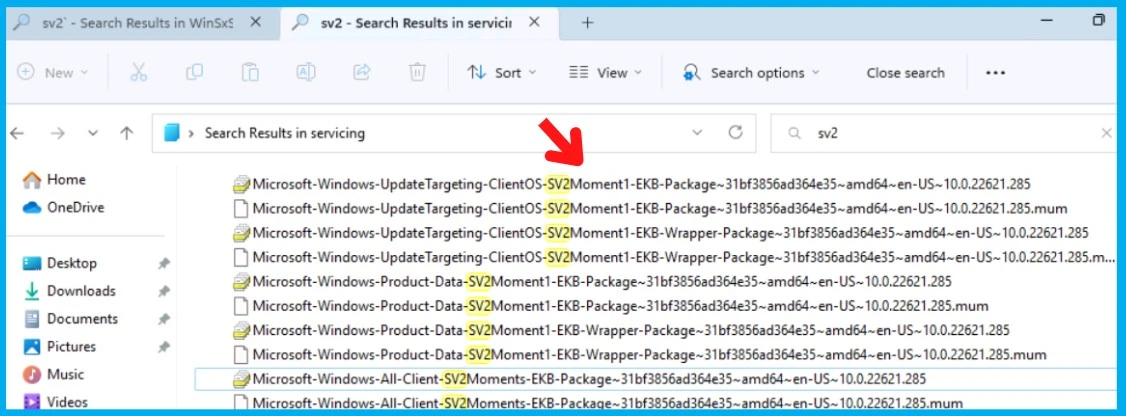Click file icon of Product-Data EKB-Package .mum
Viewport: 1126px width, 416px height.
coord(241,306)
